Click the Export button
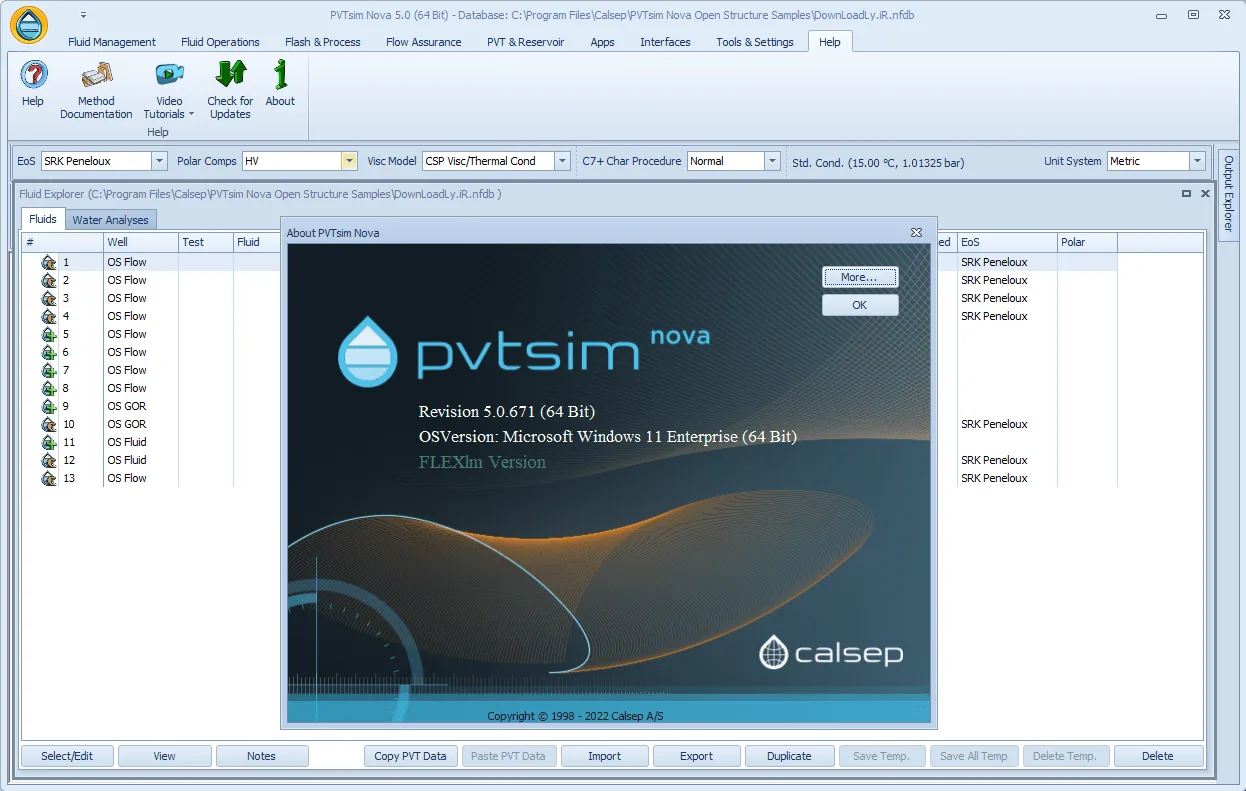The width and height of the screenshot is (1246, 791). (x=697, y=756)
